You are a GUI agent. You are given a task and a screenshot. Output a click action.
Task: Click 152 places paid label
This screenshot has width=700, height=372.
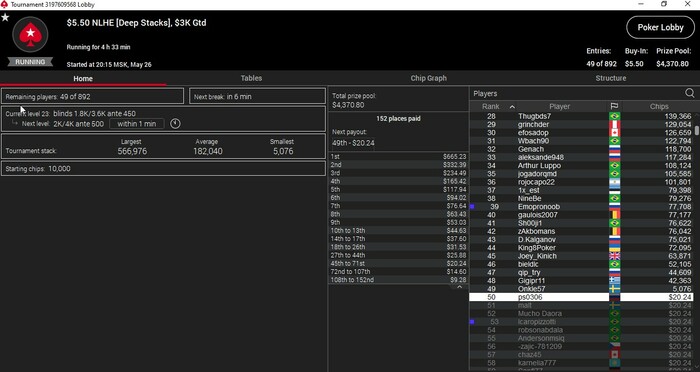pos(398,119)
